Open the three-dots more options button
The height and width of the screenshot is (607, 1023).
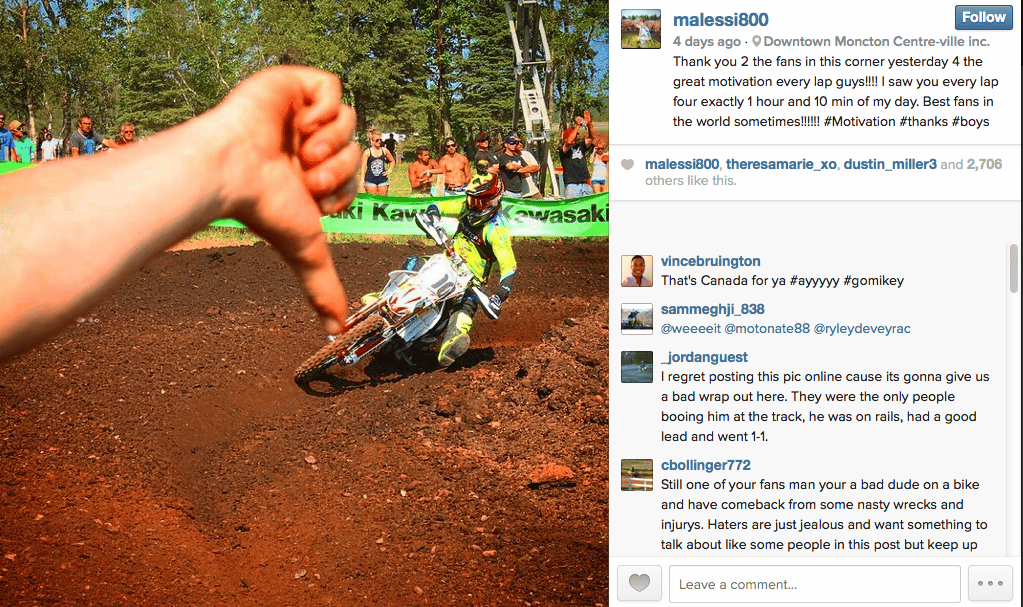[x=990, y=584]
